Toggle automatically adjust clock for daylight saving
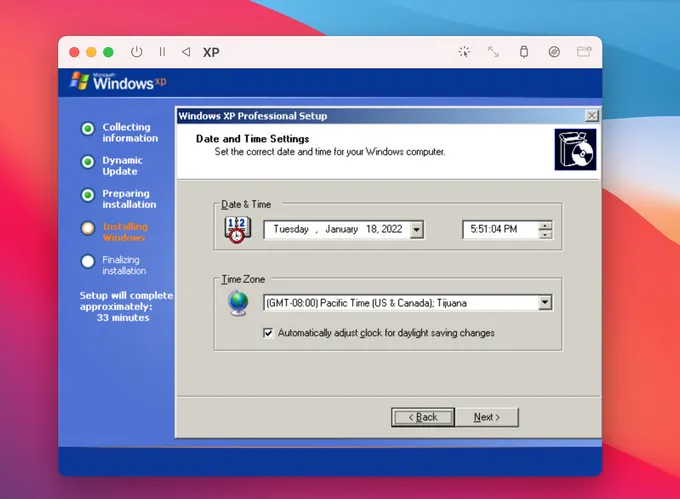 tap(268, 333)
